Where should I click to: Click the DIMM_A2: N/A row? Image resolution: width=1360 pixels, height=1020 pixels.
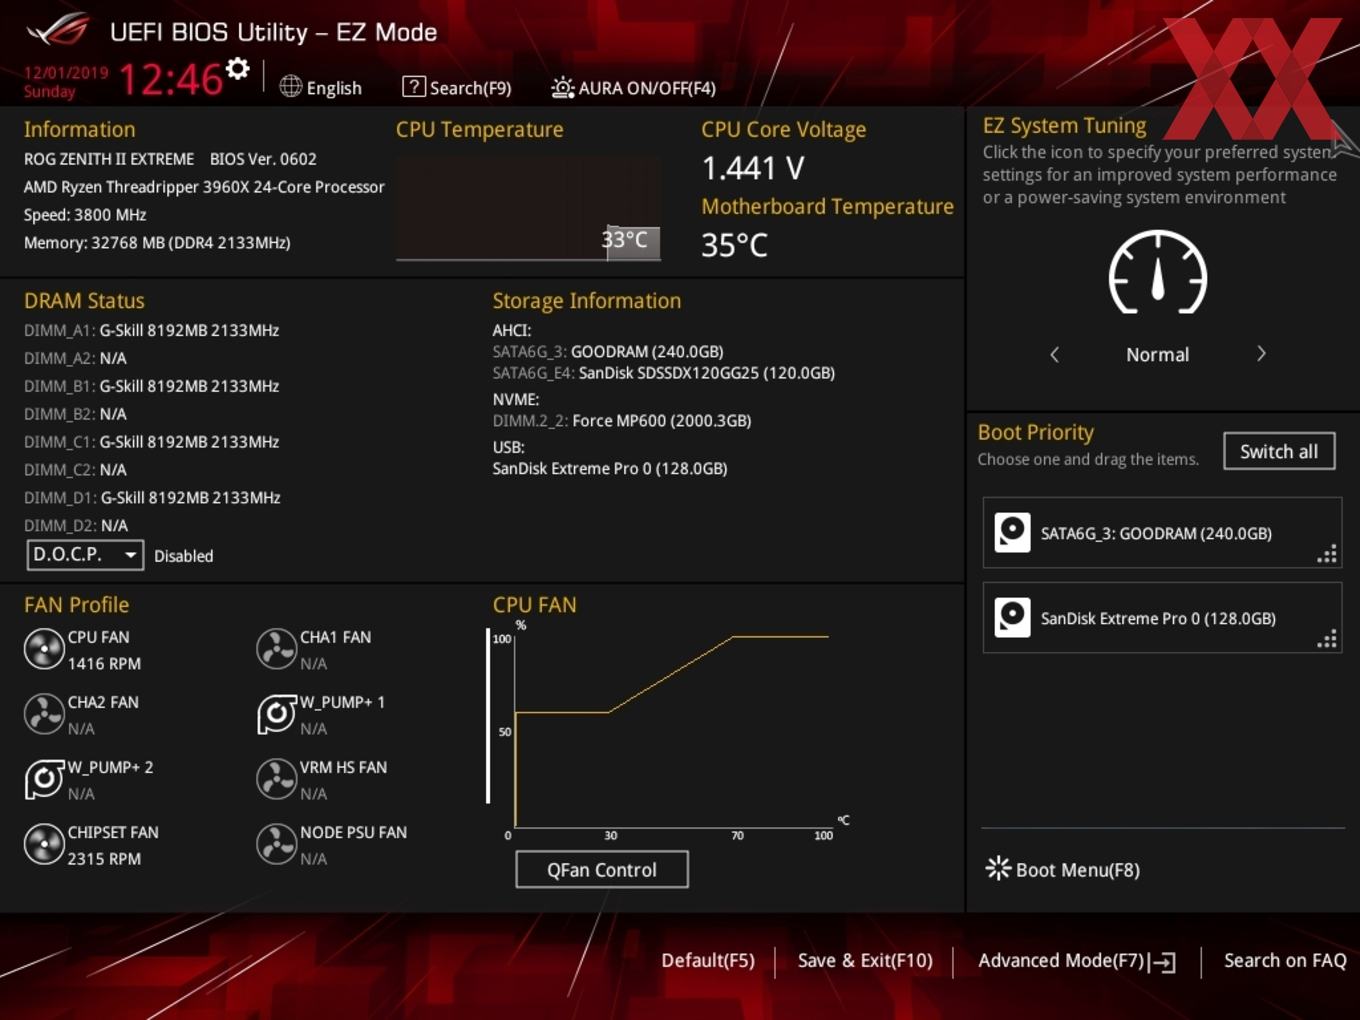coord(75,358)
